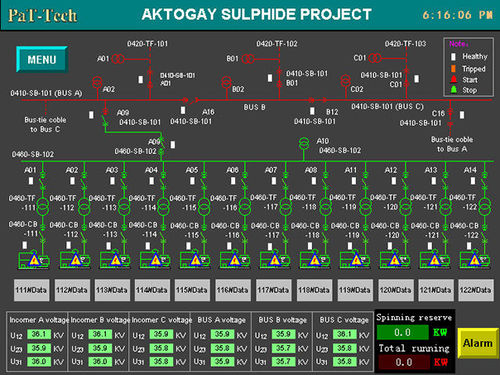Select the B01 transformer symbol
The image size is (500, 375).
point(248,59)
